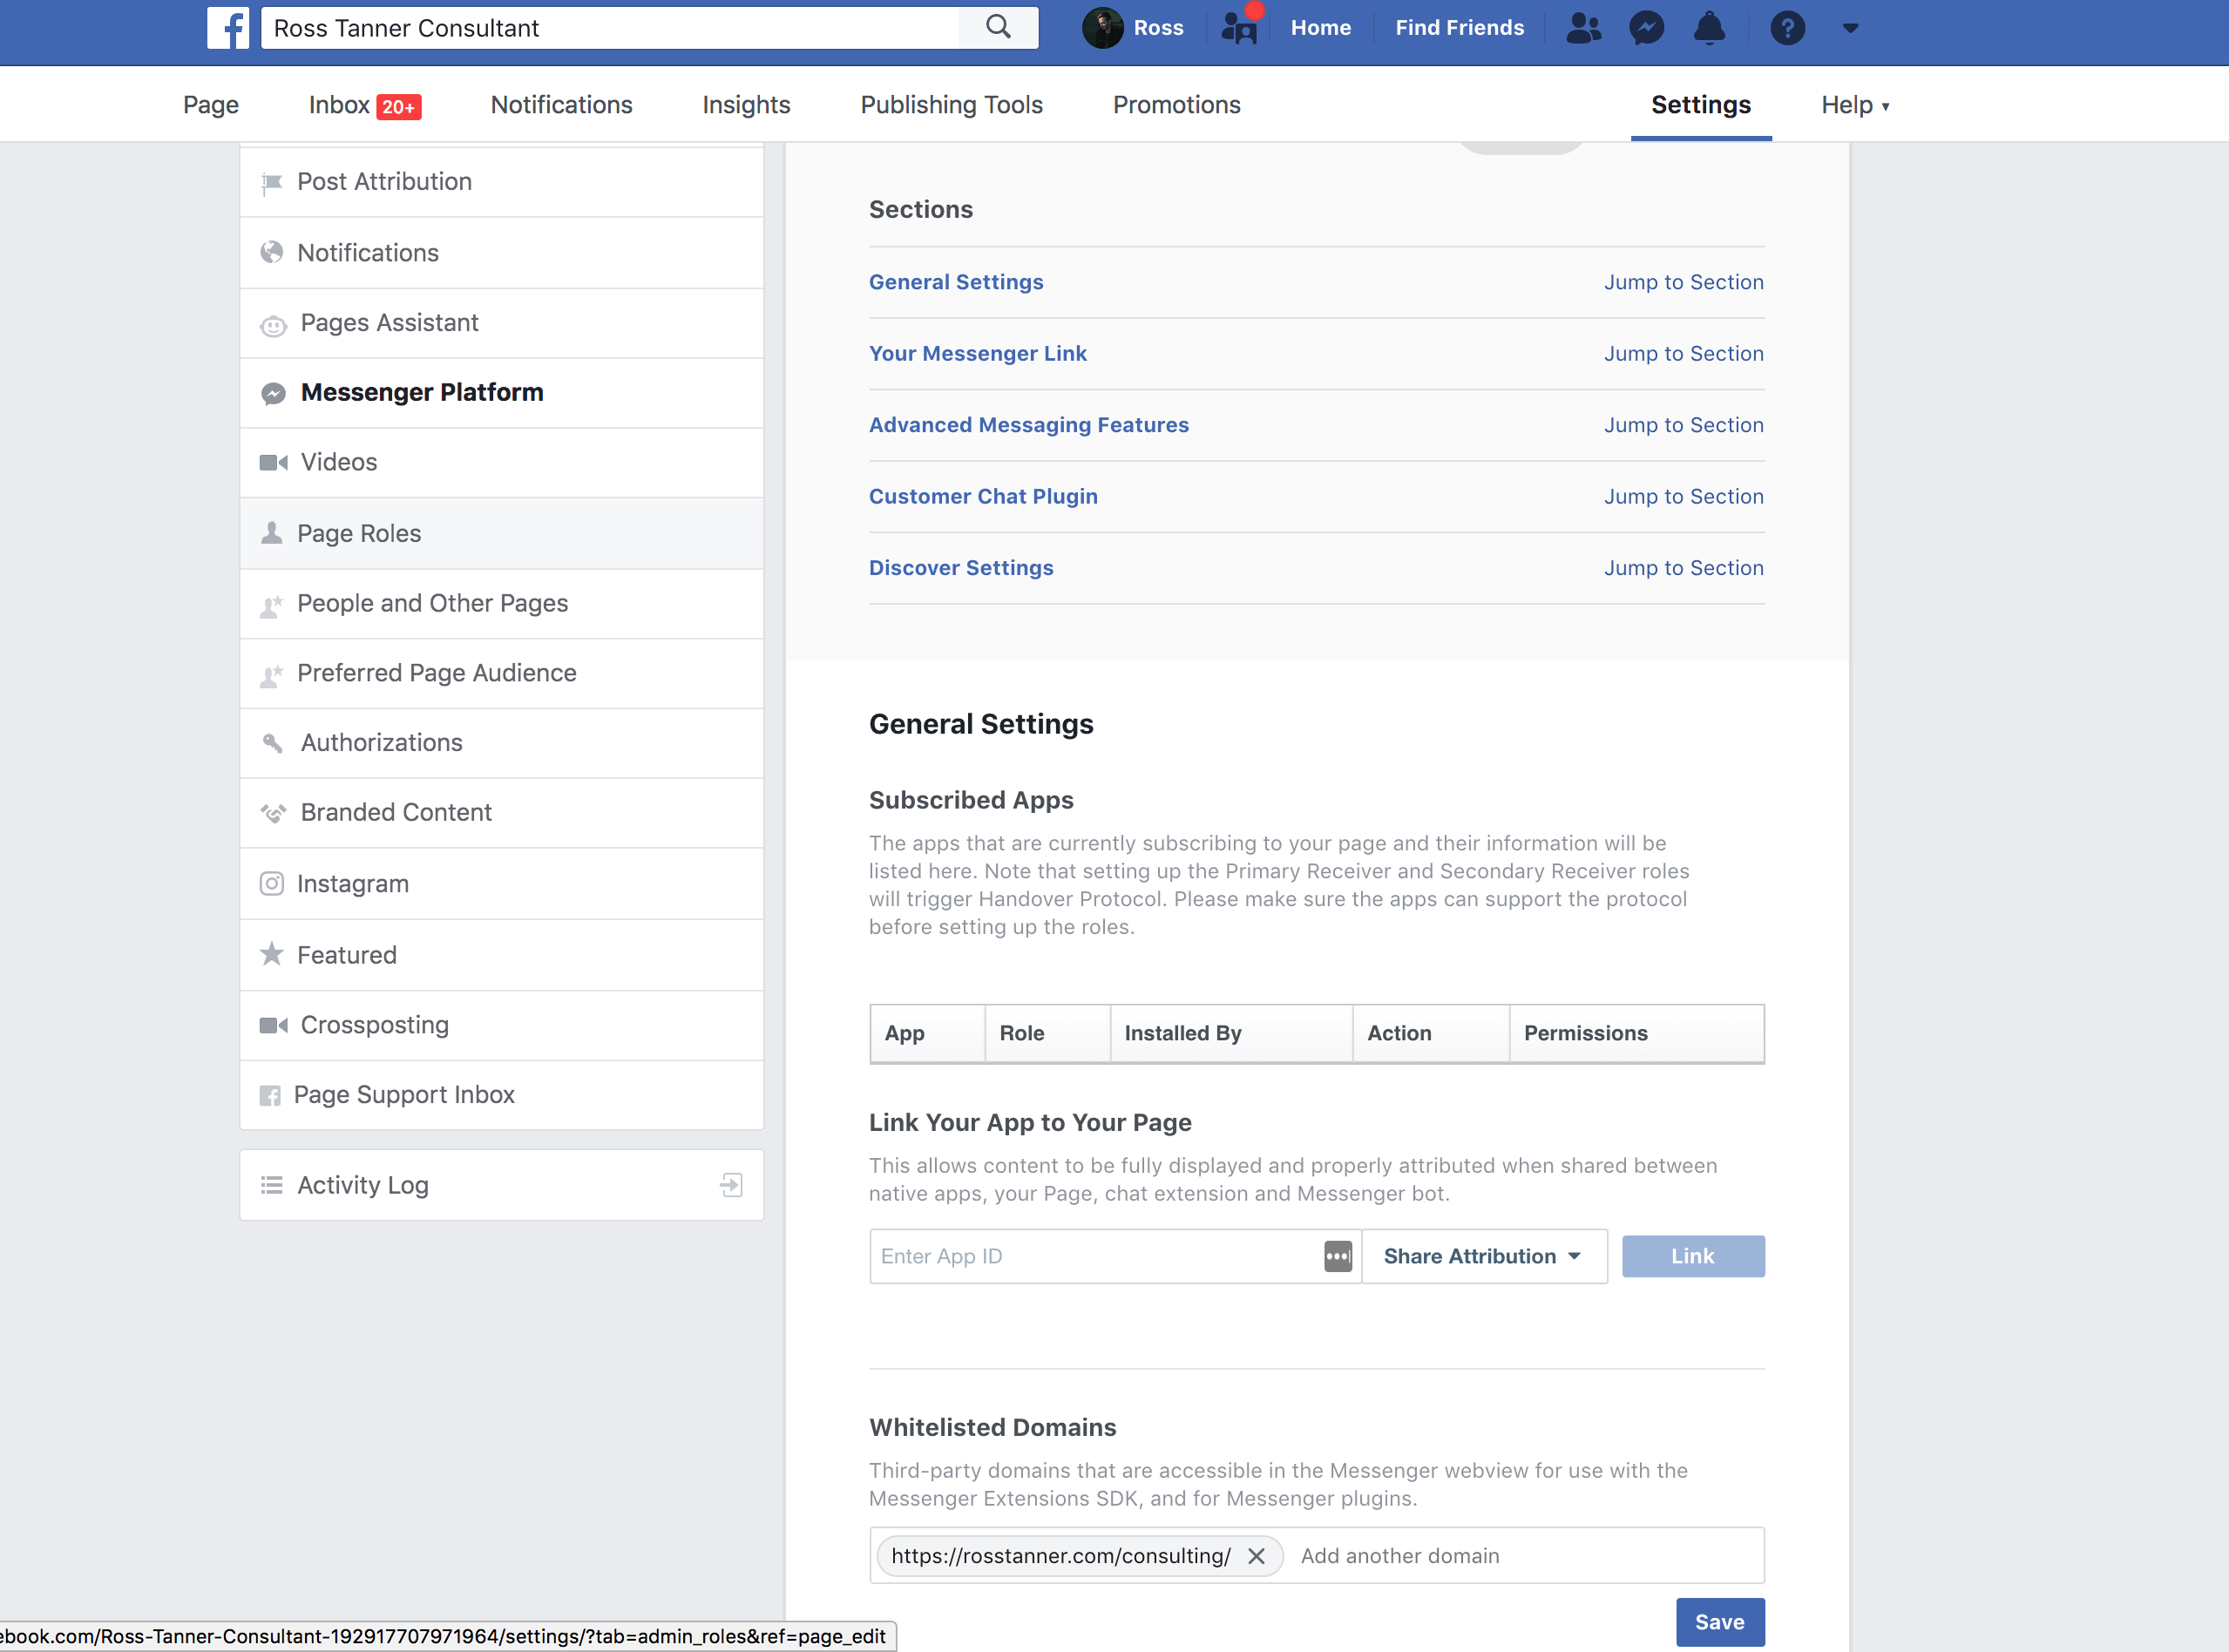2229x1652 pixels.
Task: Click the Facebook logo icon
Action: coord(228,27)
